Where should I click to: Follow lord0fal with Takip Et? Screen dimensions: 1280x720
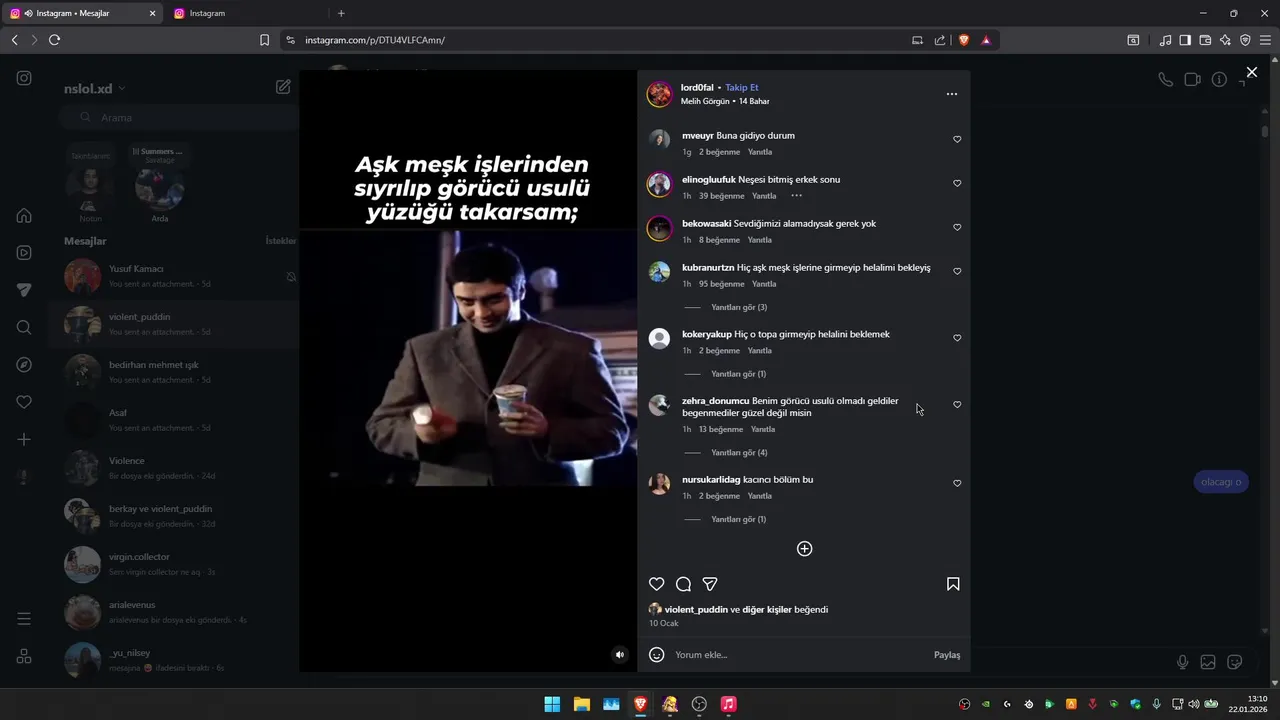[742, 88]
